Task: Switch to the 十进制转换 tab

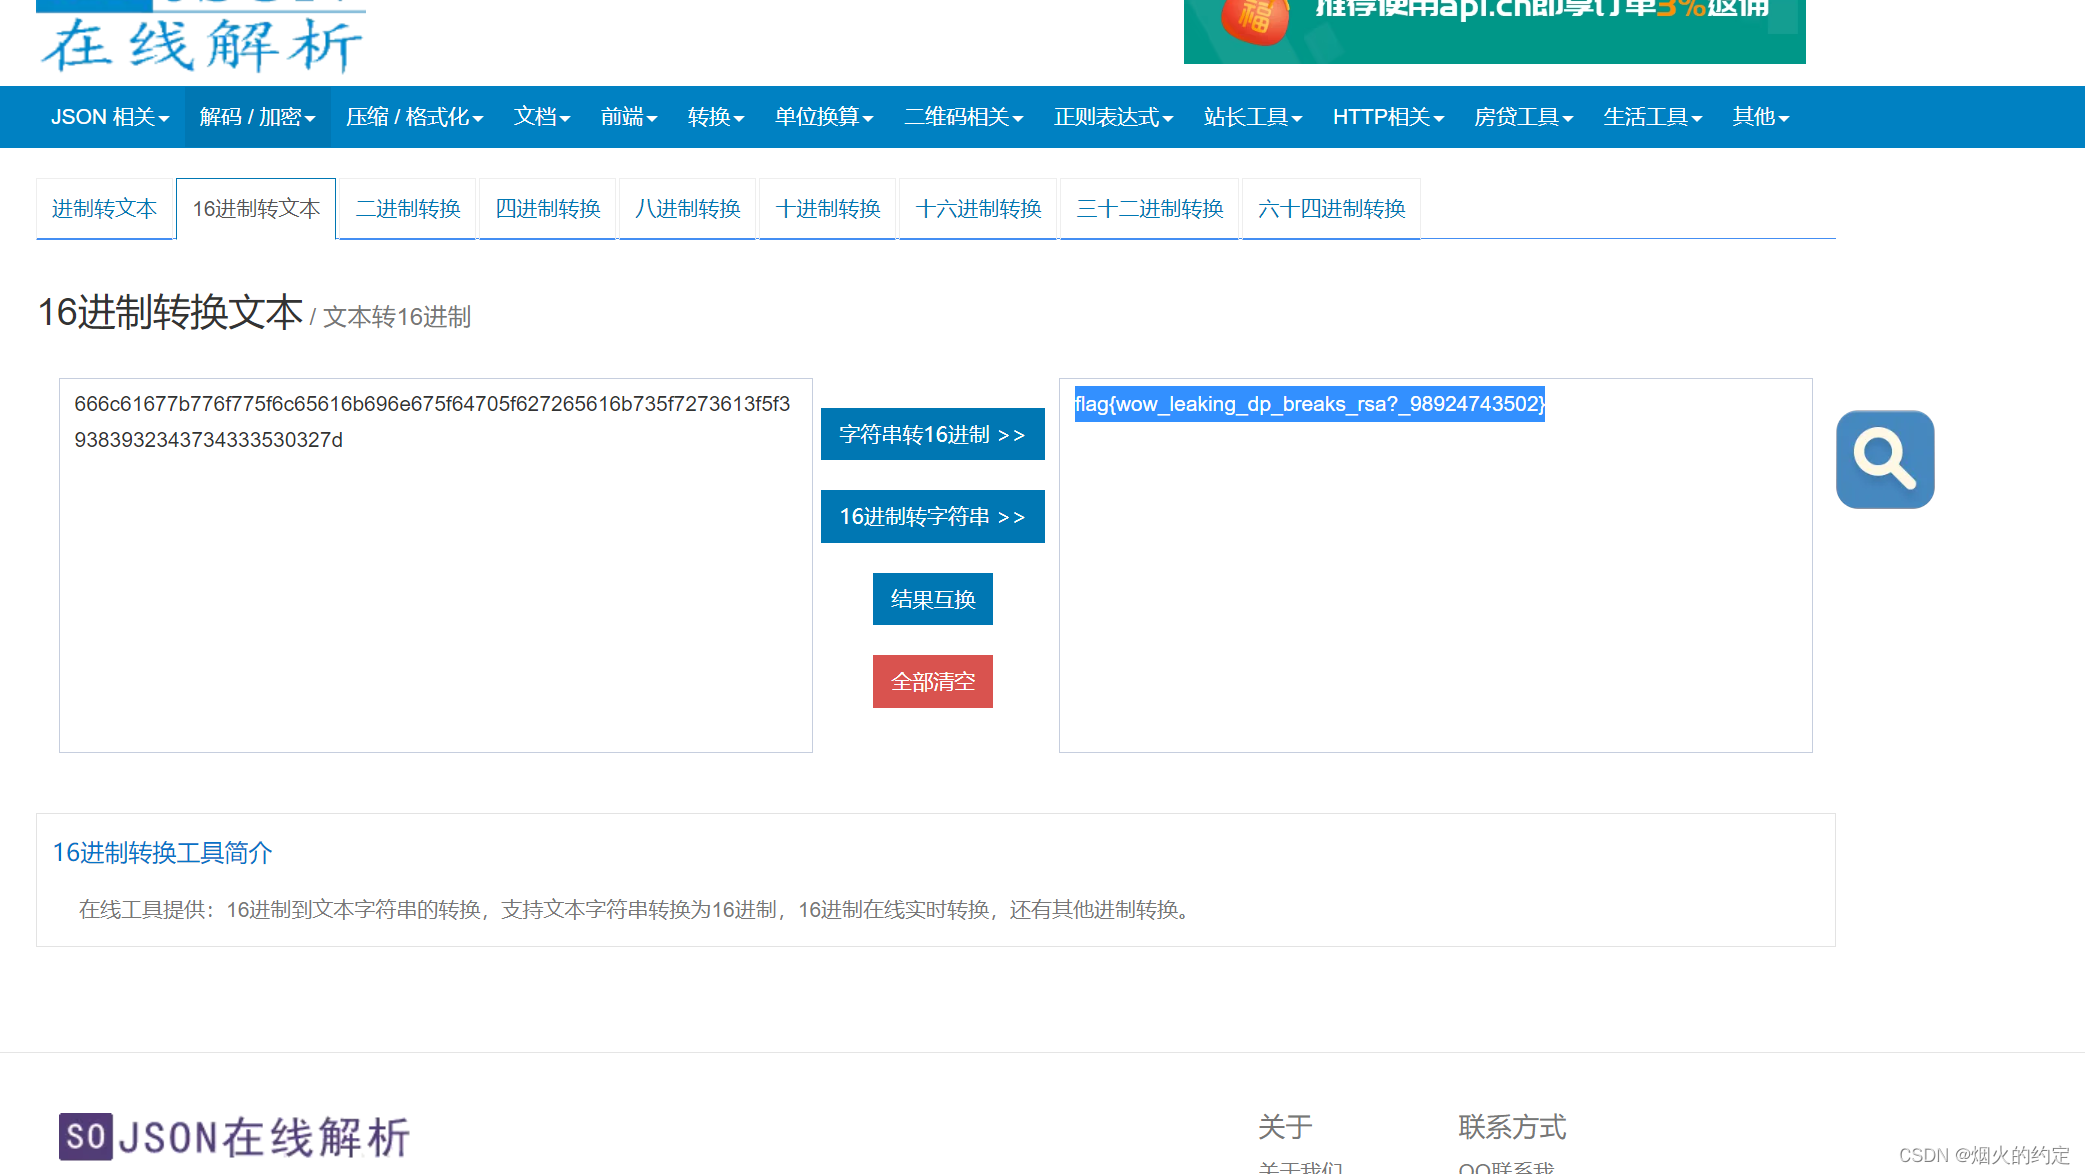Action: click(828, 209)
